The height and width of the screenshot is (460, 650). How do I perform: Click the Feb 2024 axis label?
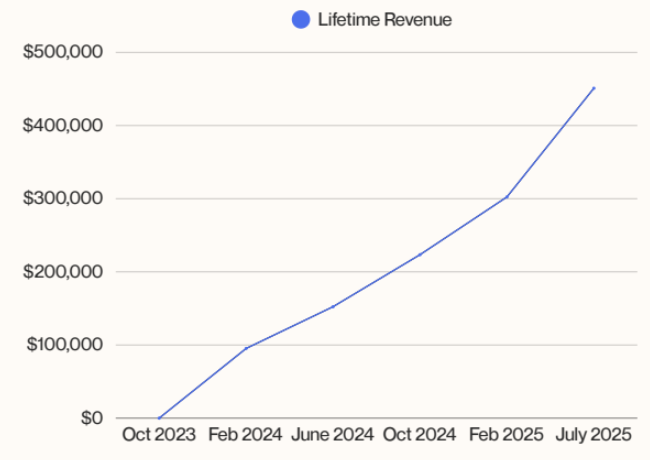245,435
